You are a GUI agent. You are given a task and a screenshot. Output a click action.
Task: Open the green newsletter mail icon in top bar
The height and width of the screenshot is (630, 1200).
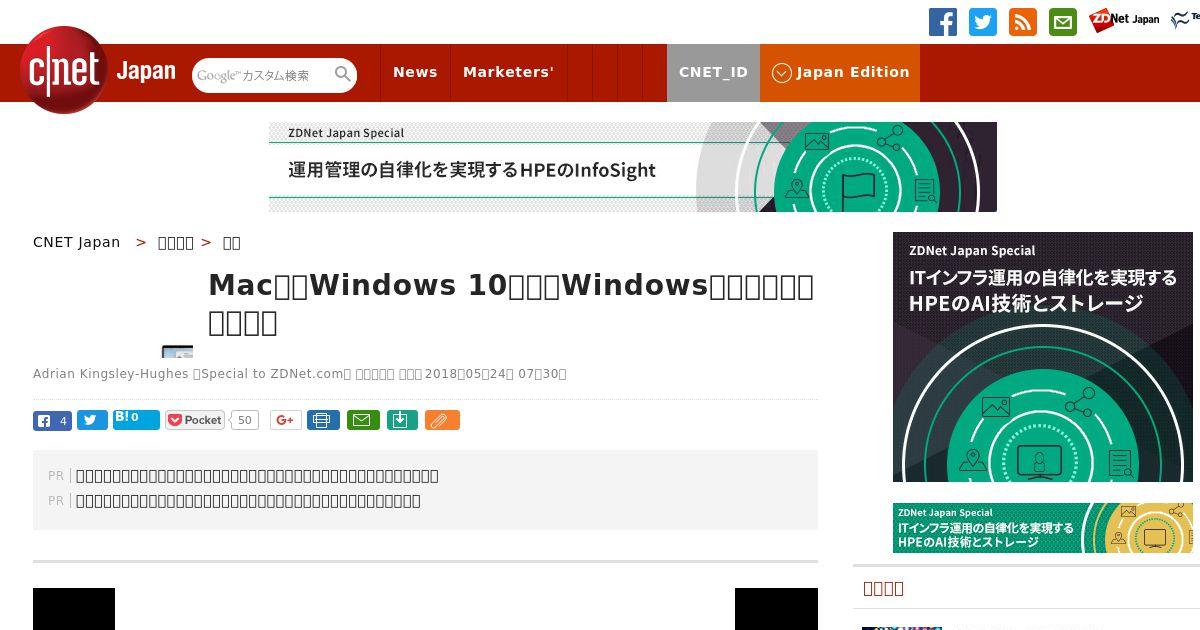1063,22
